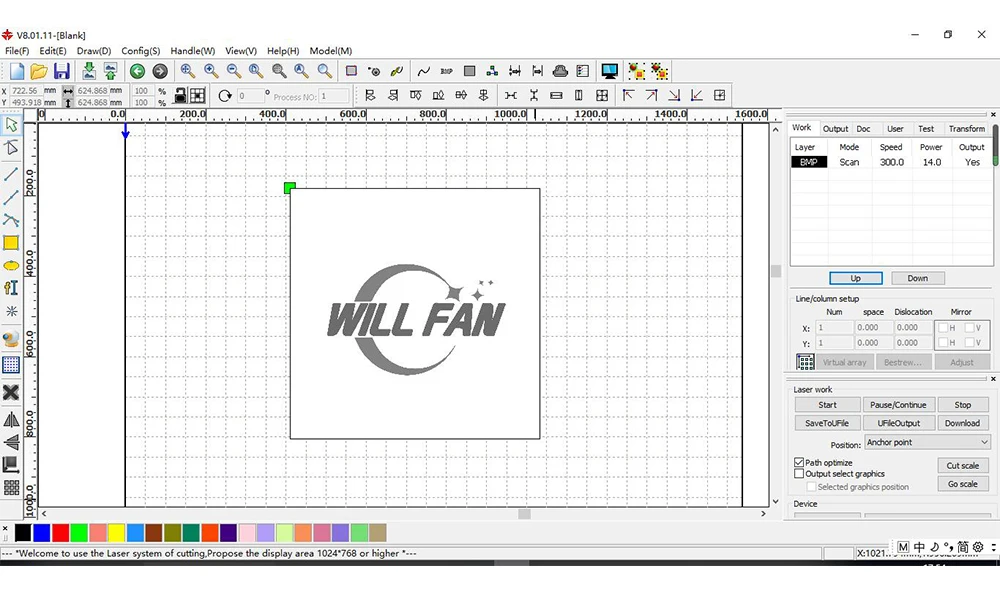Screen dimensions: 1000x600
Task: Check the Y row mirror H checkbox
Action: tap(943, 342)
